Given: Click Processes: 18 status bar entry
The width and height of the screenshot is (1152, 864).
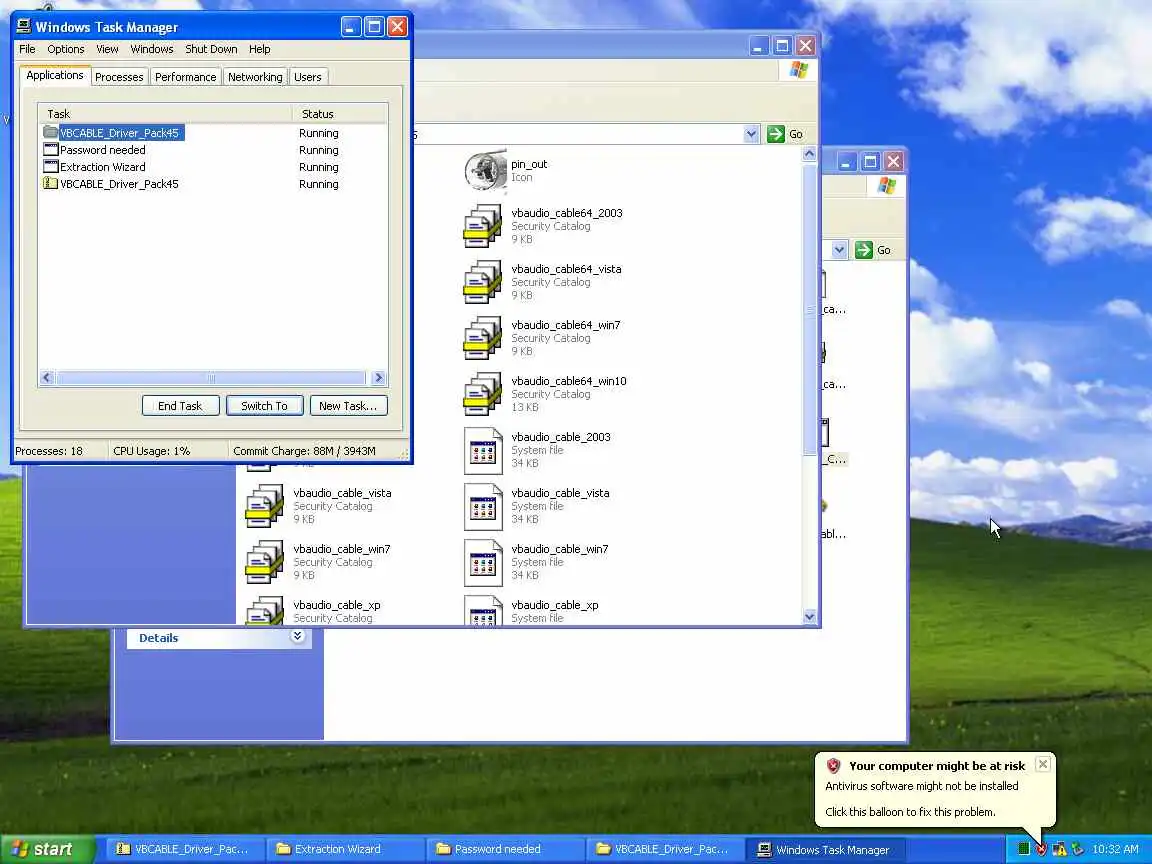Looking at the screenshot, I should pyautogui.click(x=48, y=451).
